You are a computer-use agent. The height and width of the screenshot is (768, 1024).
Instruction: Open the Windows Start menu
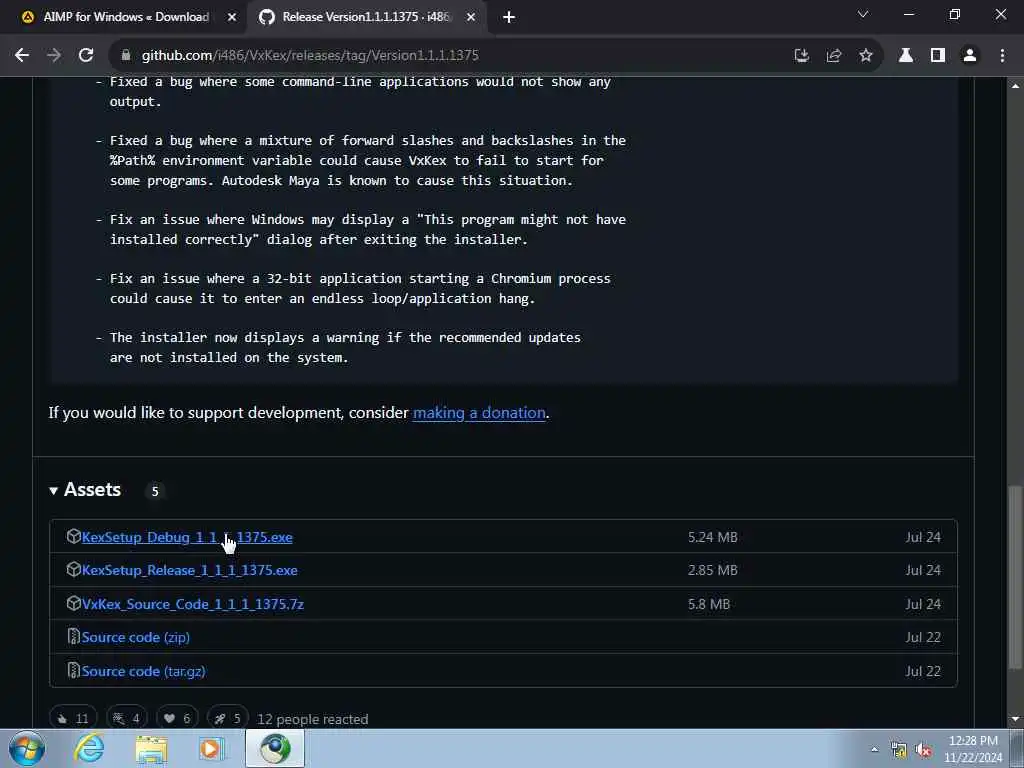tap(27, 748)
